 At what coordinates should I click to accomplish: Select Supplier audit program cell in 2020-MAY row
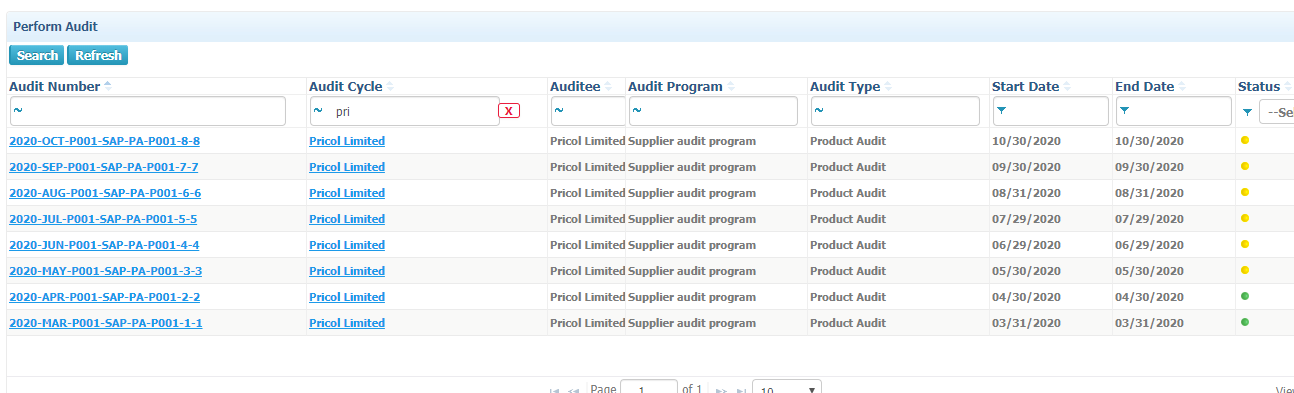pos(692,271)
